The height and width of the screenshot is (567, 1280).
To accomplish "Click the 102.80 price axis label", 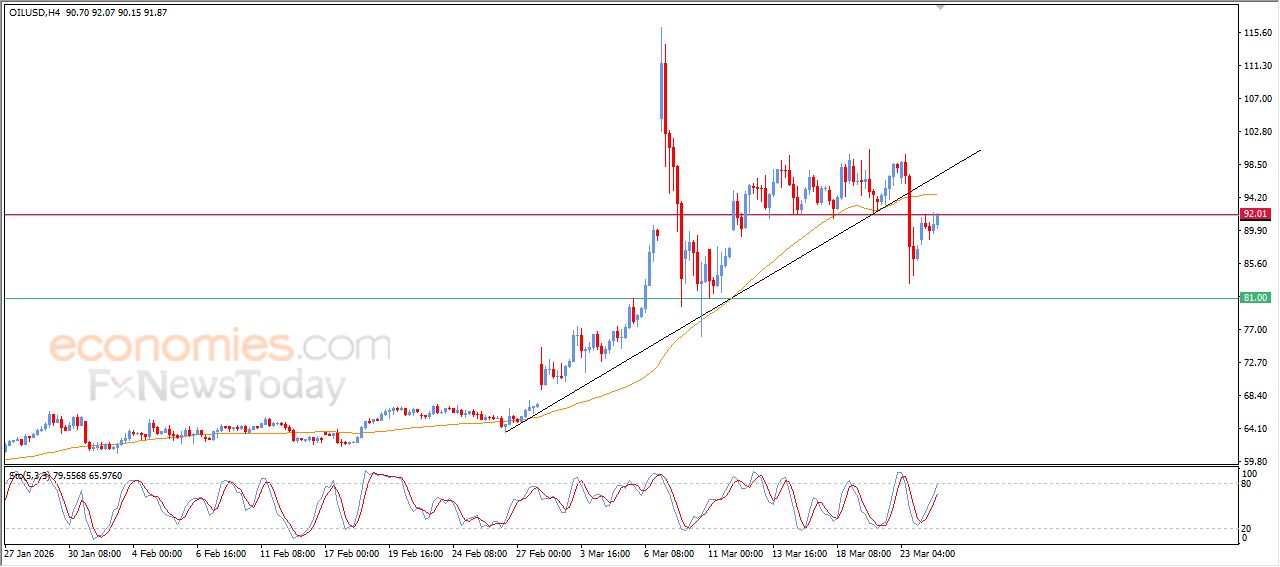I will [1257, 132].
